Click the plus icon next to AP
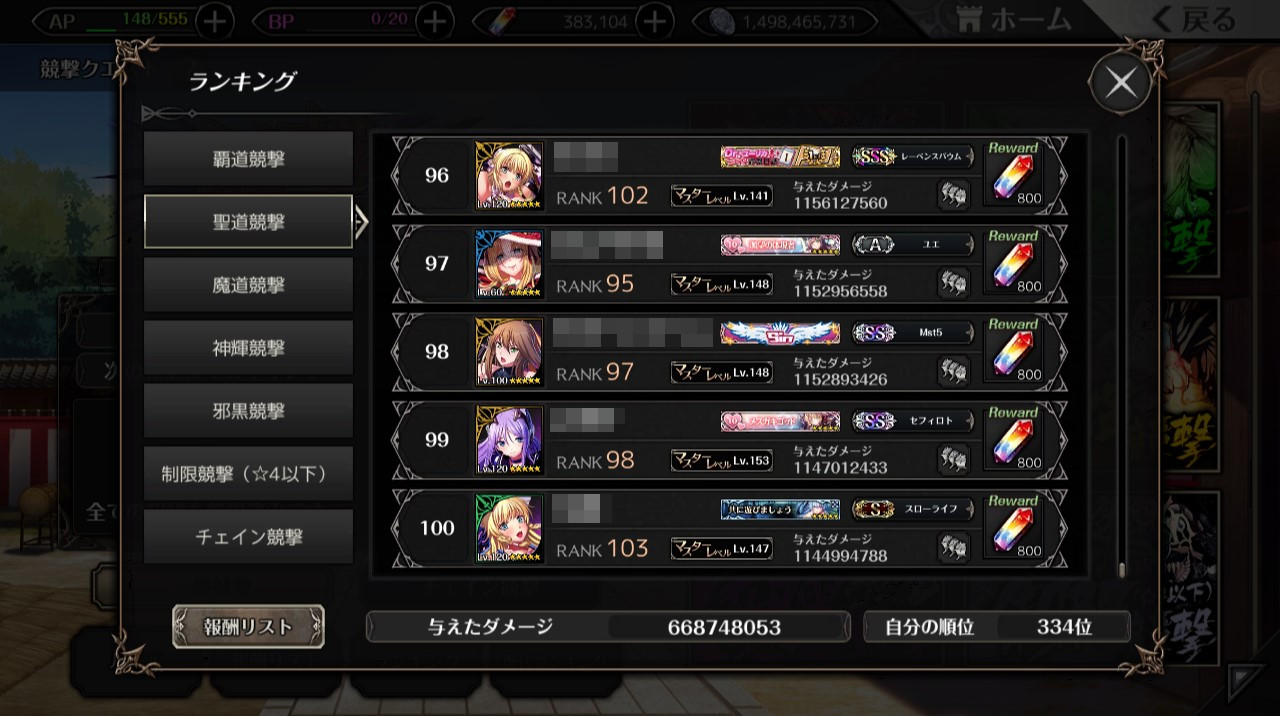1280x716 pixels. click(216, 20)
